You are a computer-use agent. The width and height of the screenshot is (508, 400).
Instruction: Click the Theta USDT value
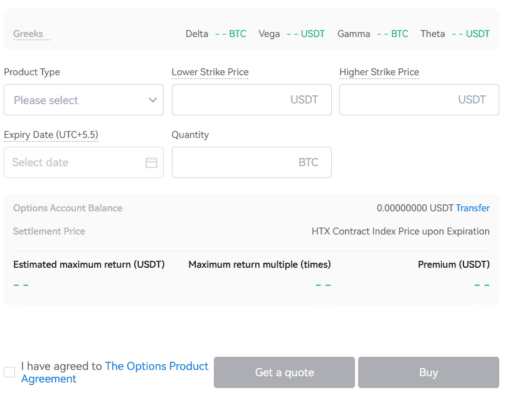click(x=471, y=34)
